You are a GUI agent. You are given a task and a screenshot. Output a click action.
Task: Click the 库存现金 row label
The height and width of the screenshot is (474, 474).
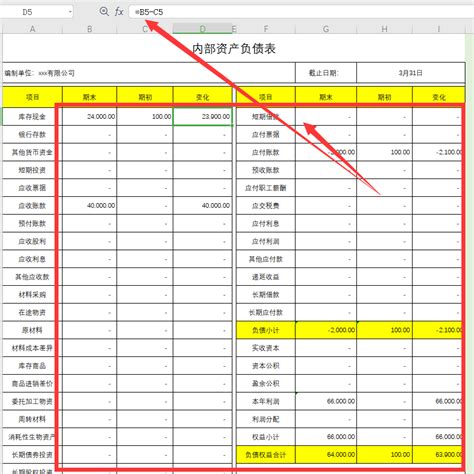click(x=32, y=117)
